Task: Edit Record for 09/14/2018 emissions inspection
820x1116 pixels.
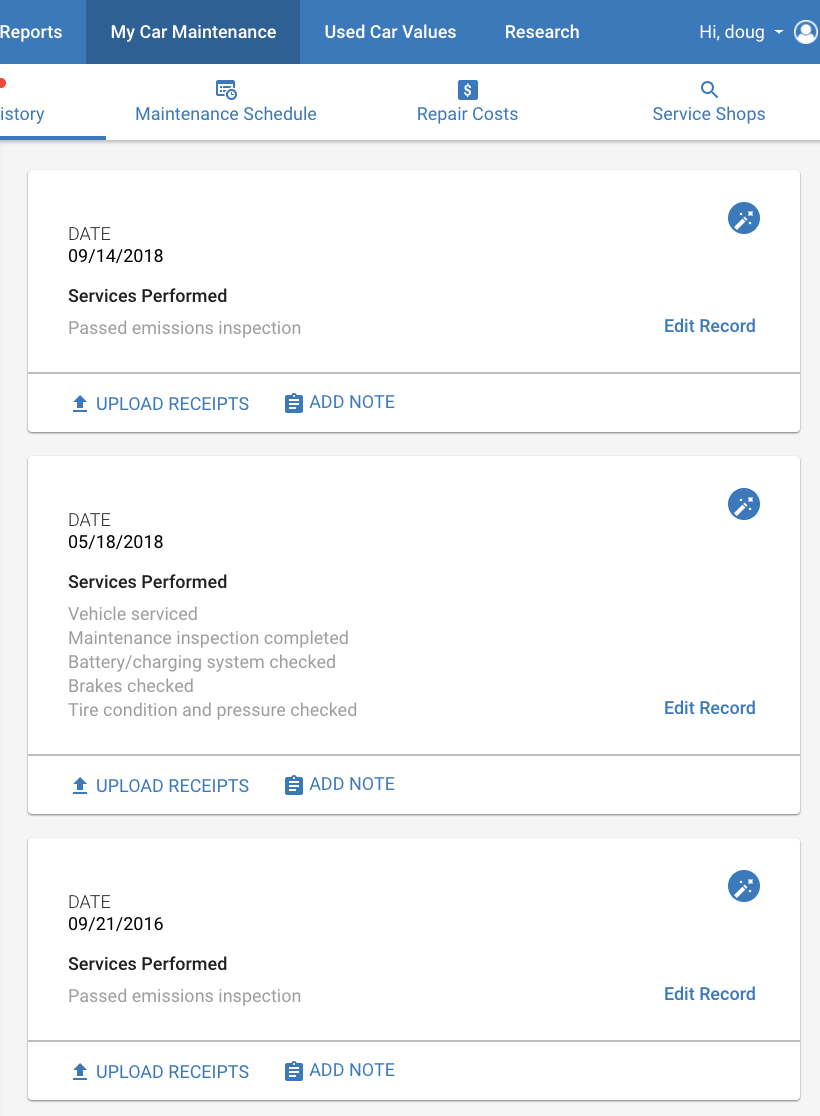Action: pyautogui.click(x=710, y=326)
